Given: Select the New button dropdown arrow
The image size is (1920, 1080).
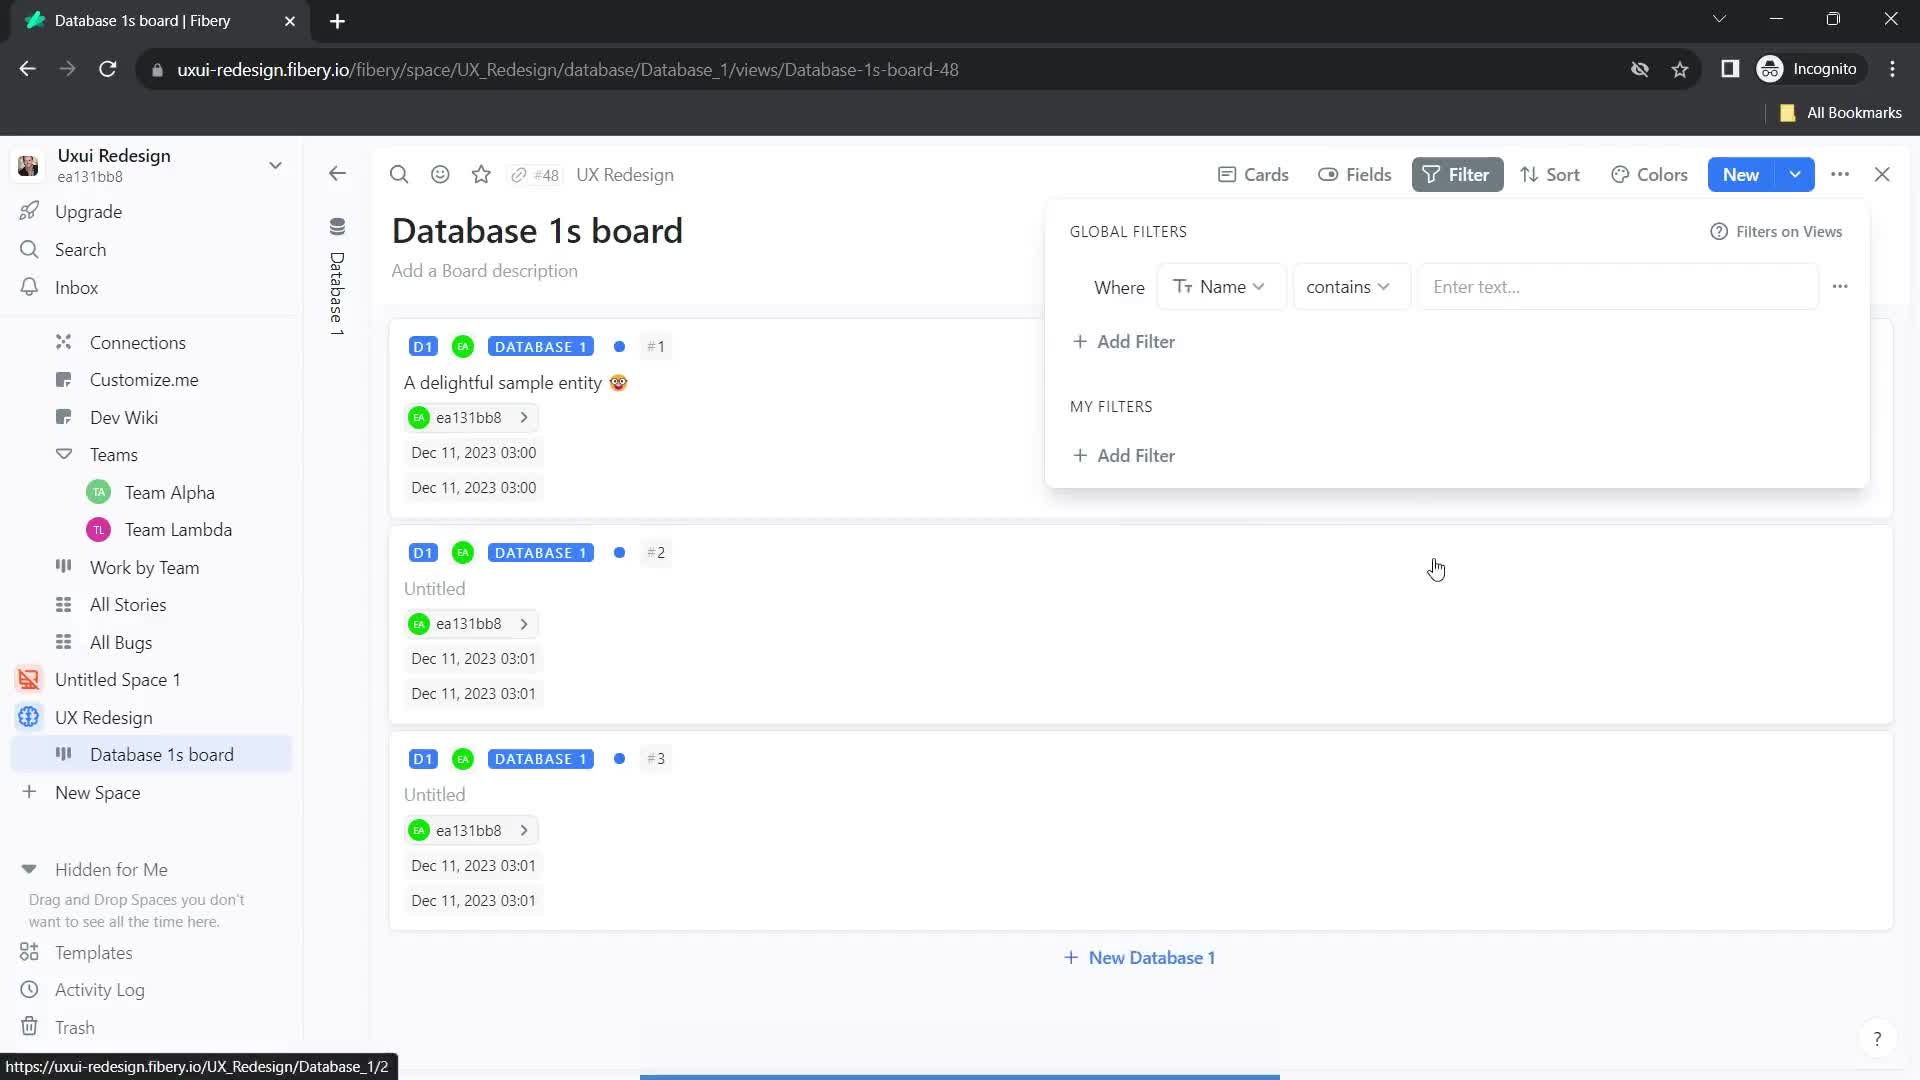Looking at the screenshot, I should pos(1796,173).
